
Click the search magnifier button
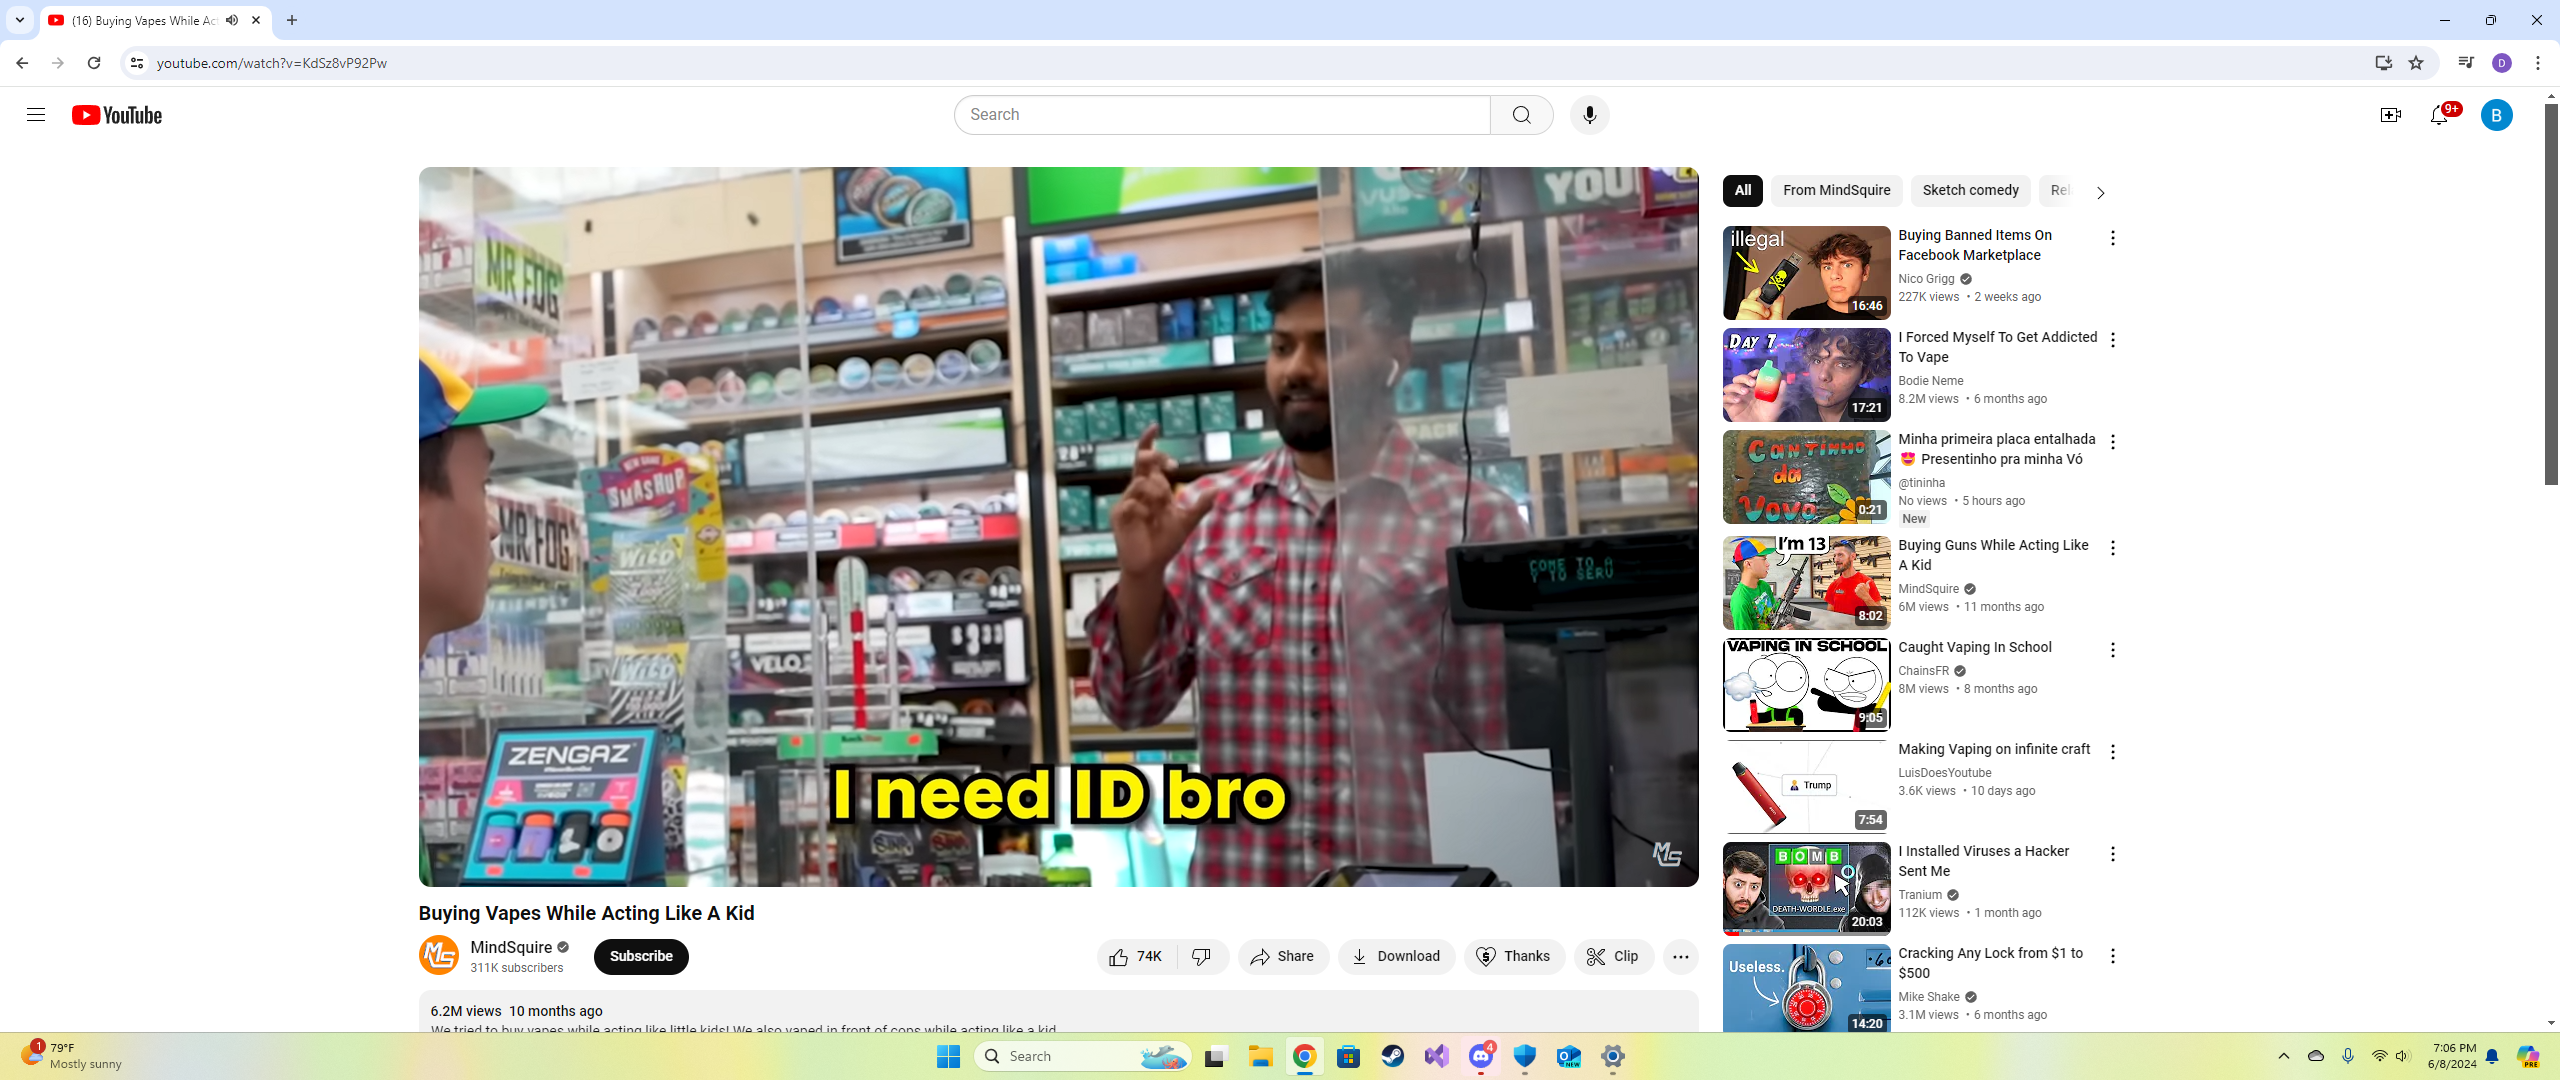pyautogui.click(x=1521, y=115)
